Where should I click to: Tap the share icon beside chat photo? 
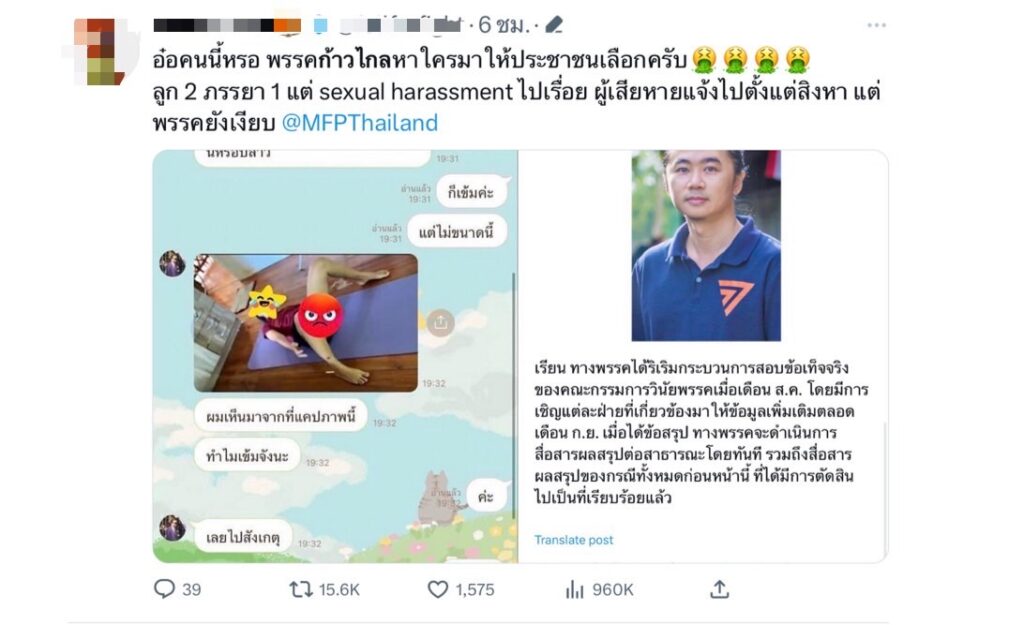pyautogui.click(x=440, y=323)
